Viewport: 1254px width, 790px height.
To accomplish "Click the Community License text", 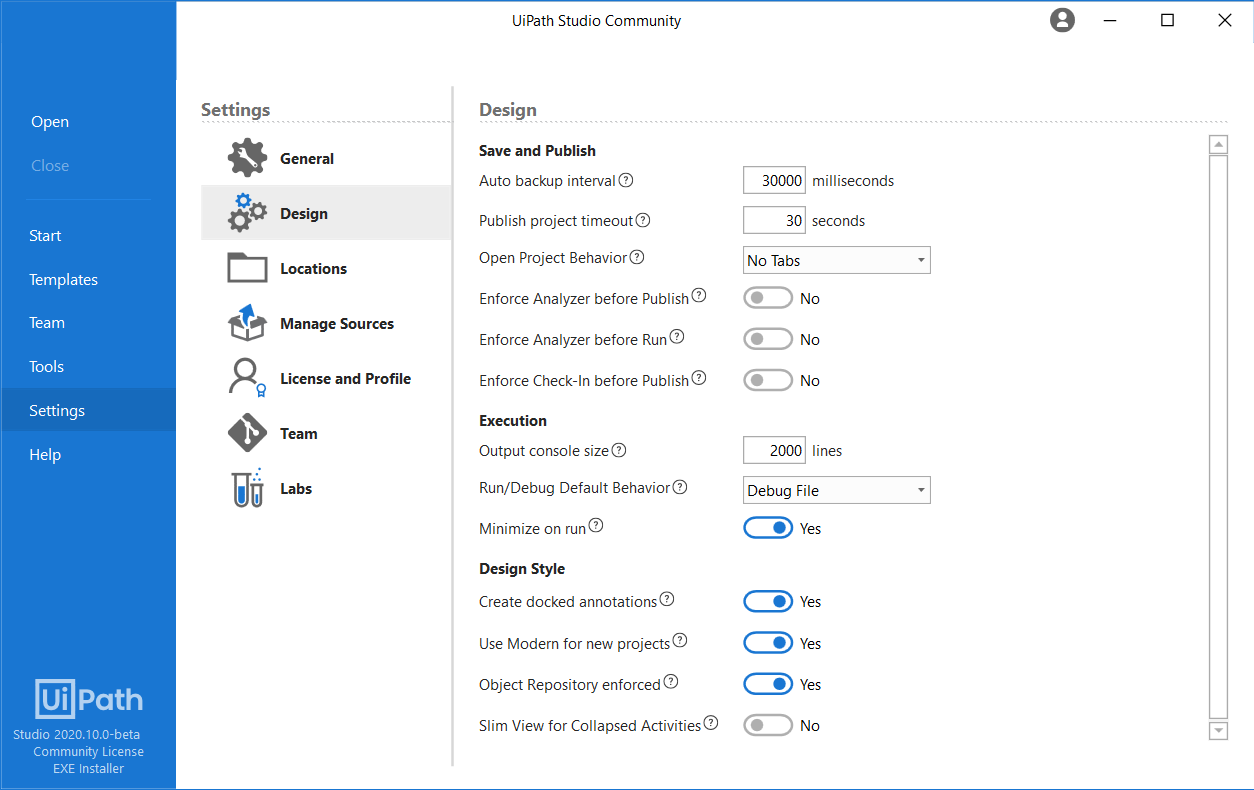I will pos(88,751).
